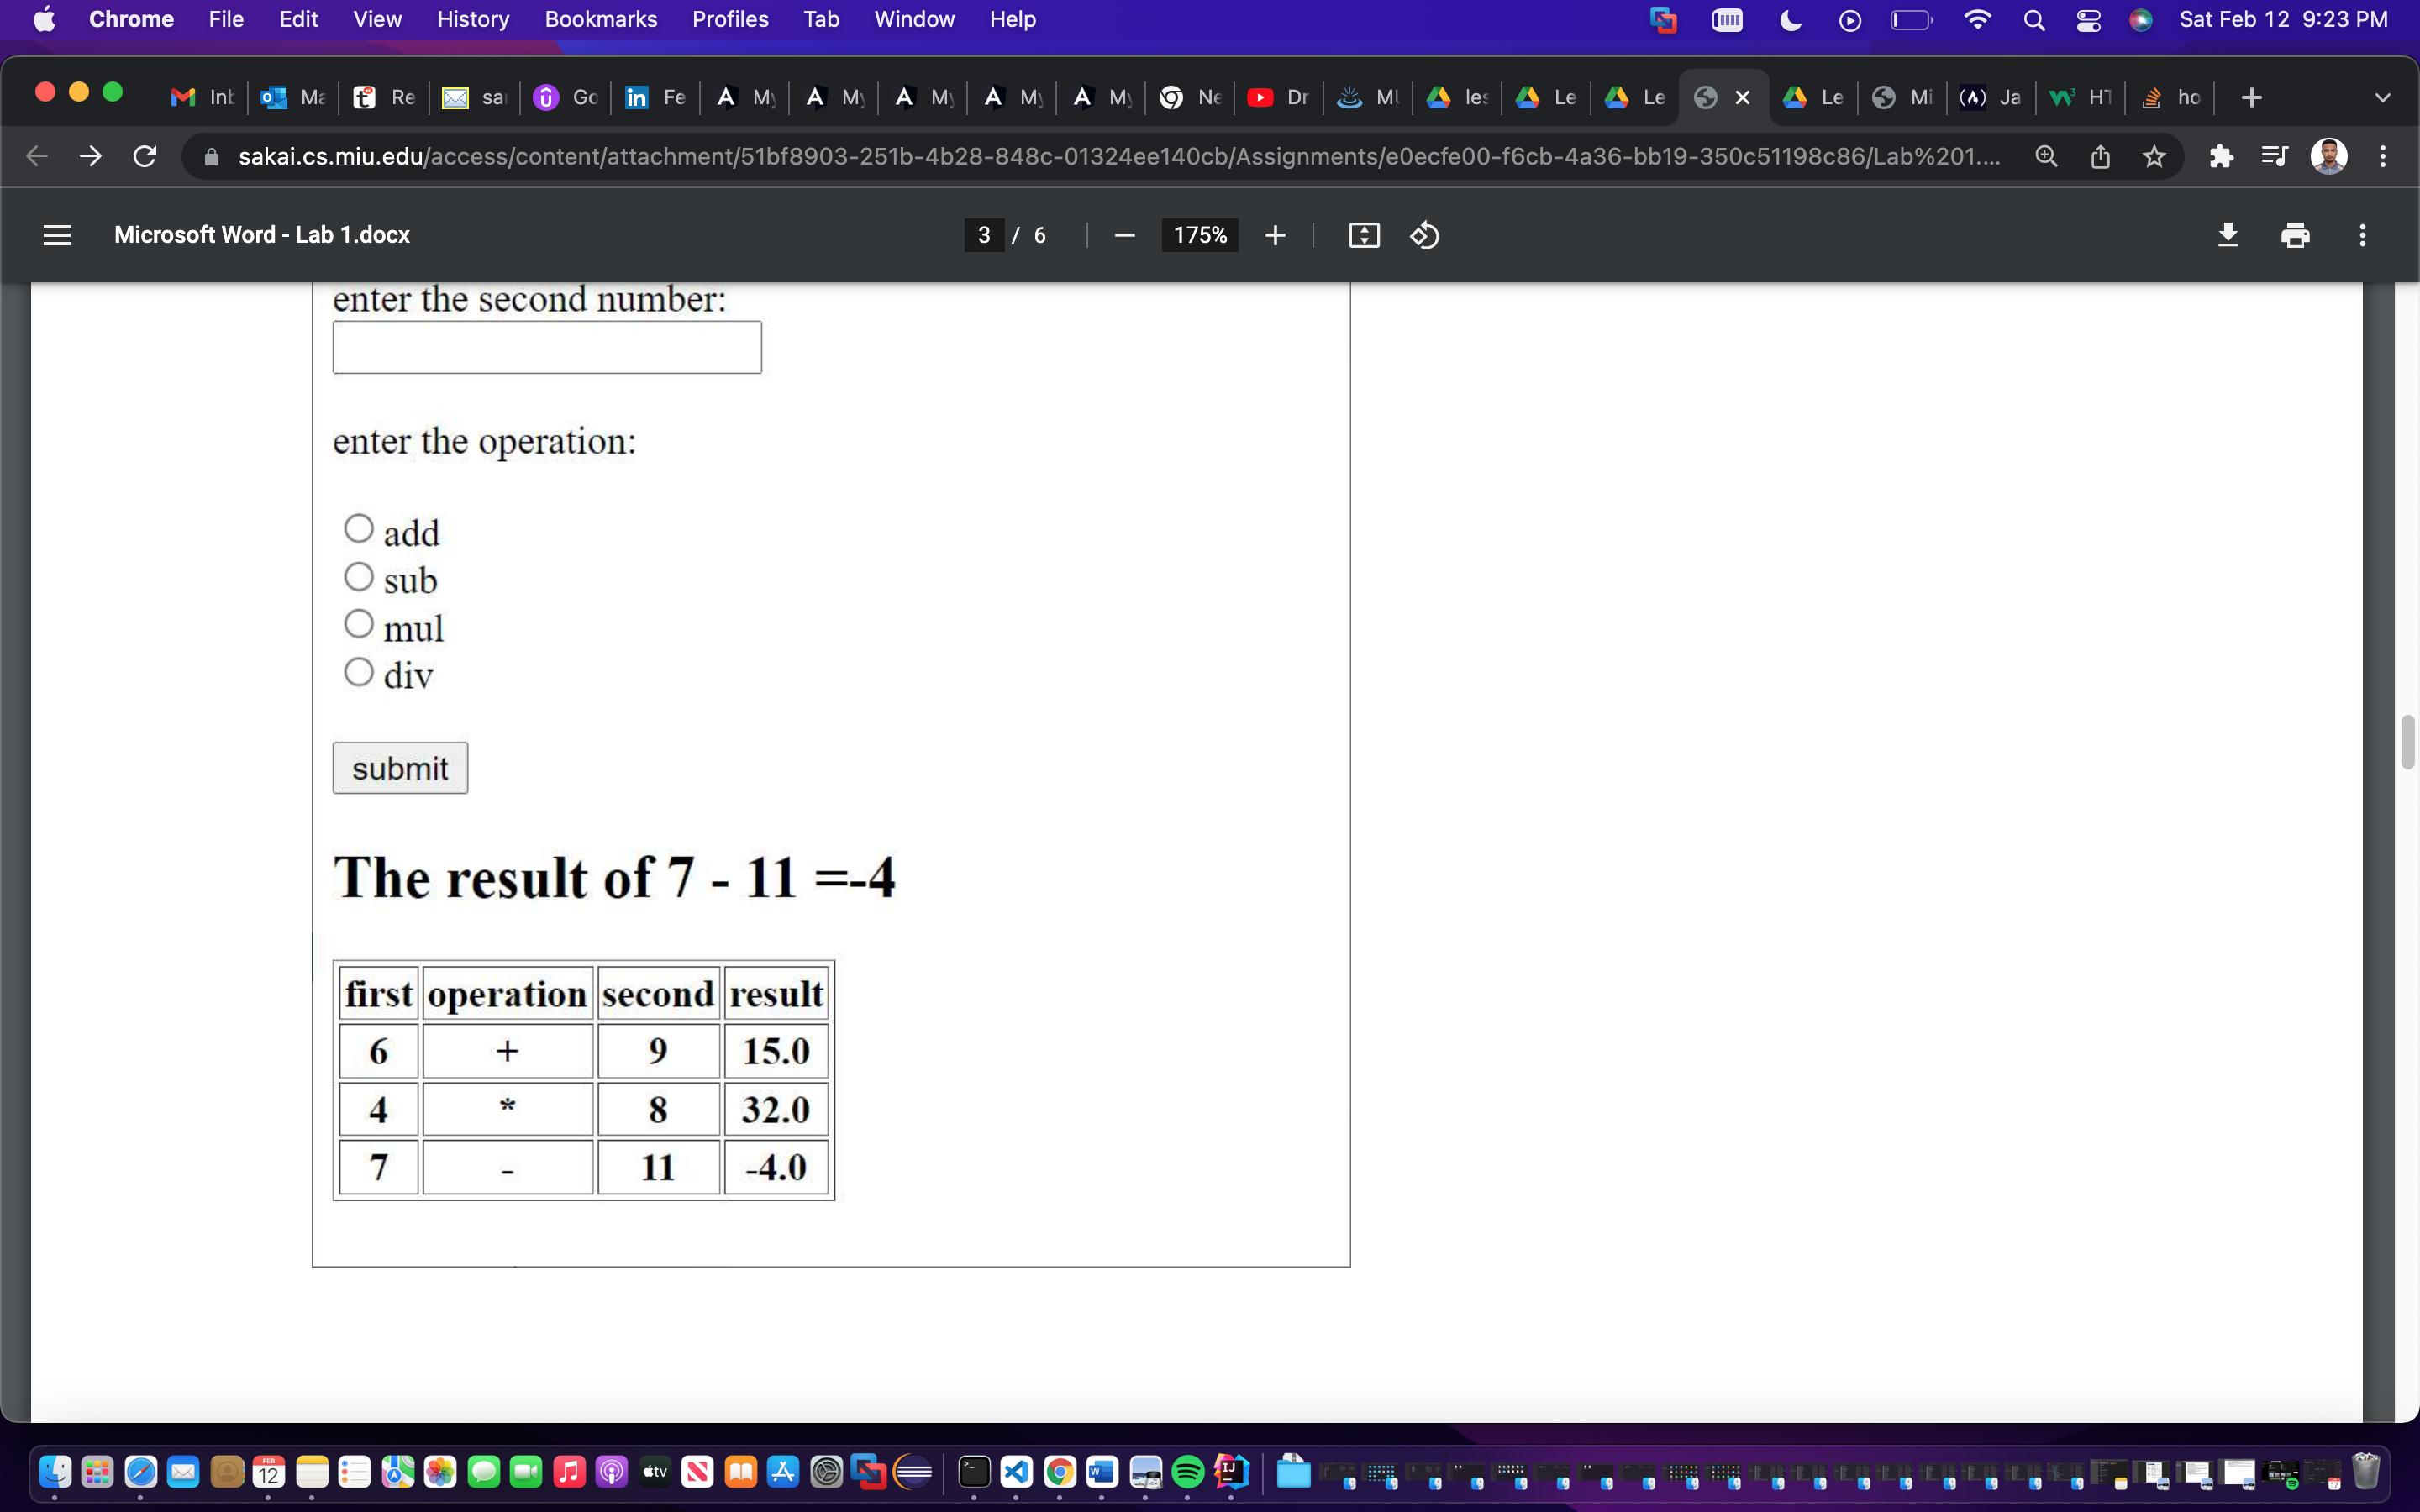Launch Spotify from the Dock
This screenshot has width=2420, height=1512.
click(1187, 1471)
